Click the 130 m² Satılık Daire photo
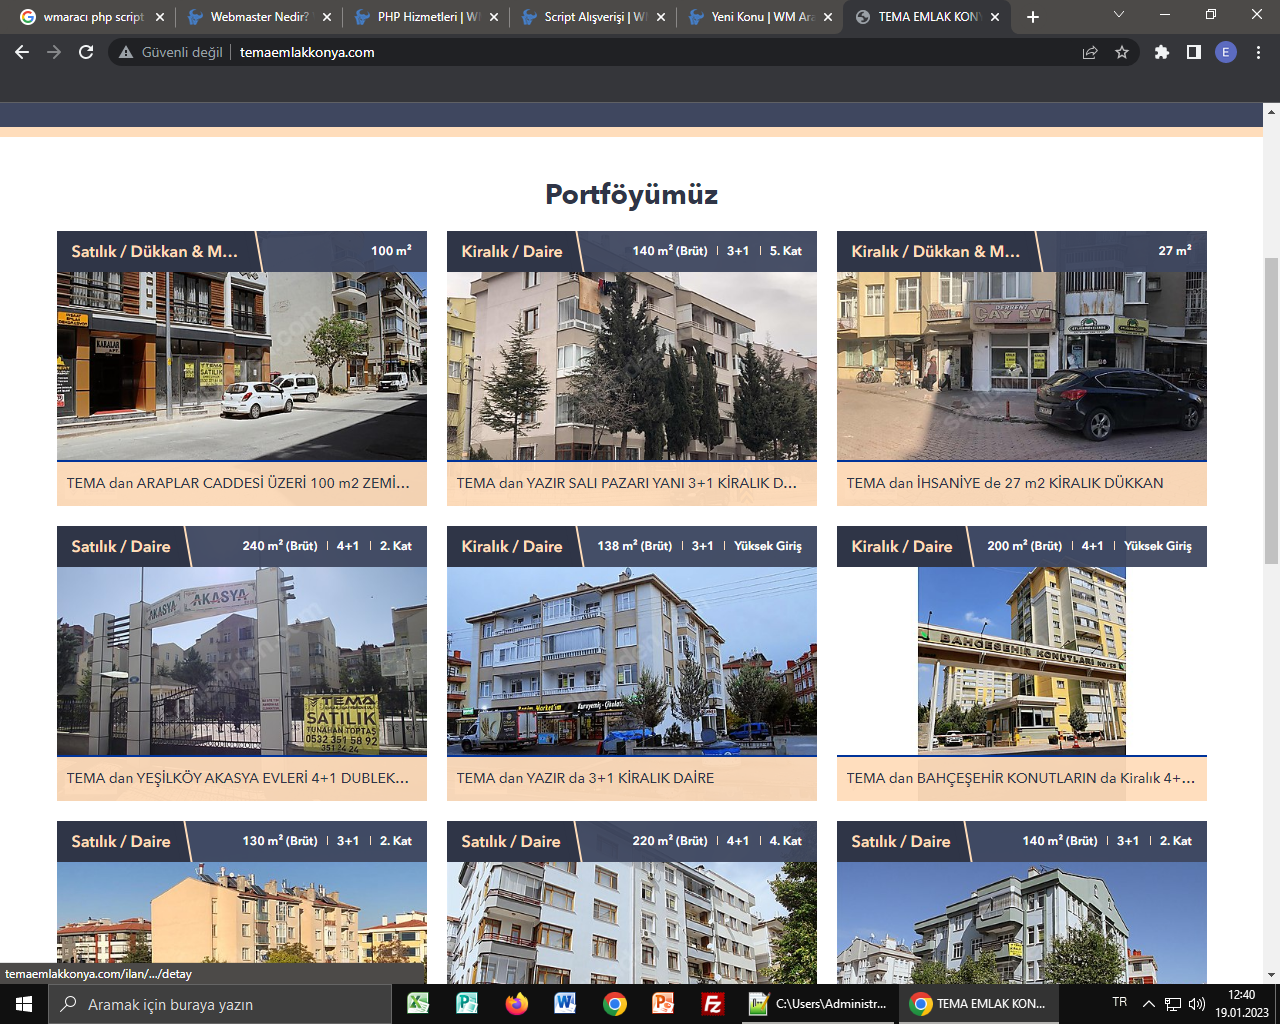This screenshot has height=1024, width=1280. (242, 922)
